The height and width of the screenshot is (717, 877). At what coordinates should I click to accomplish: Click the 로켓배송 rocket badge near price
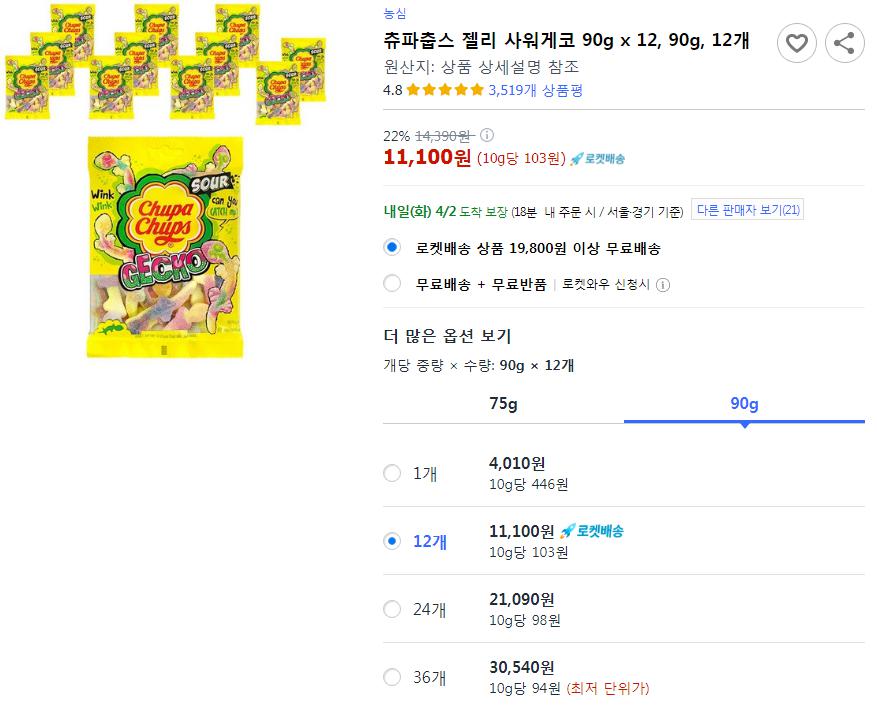click(597, 158)
